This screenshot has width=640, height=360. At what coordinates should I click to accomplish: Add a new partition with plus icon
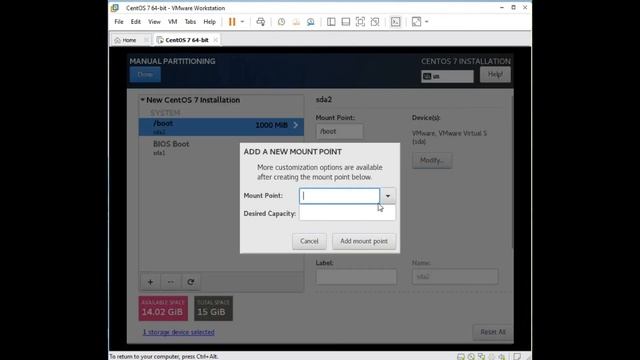[150, 282]
